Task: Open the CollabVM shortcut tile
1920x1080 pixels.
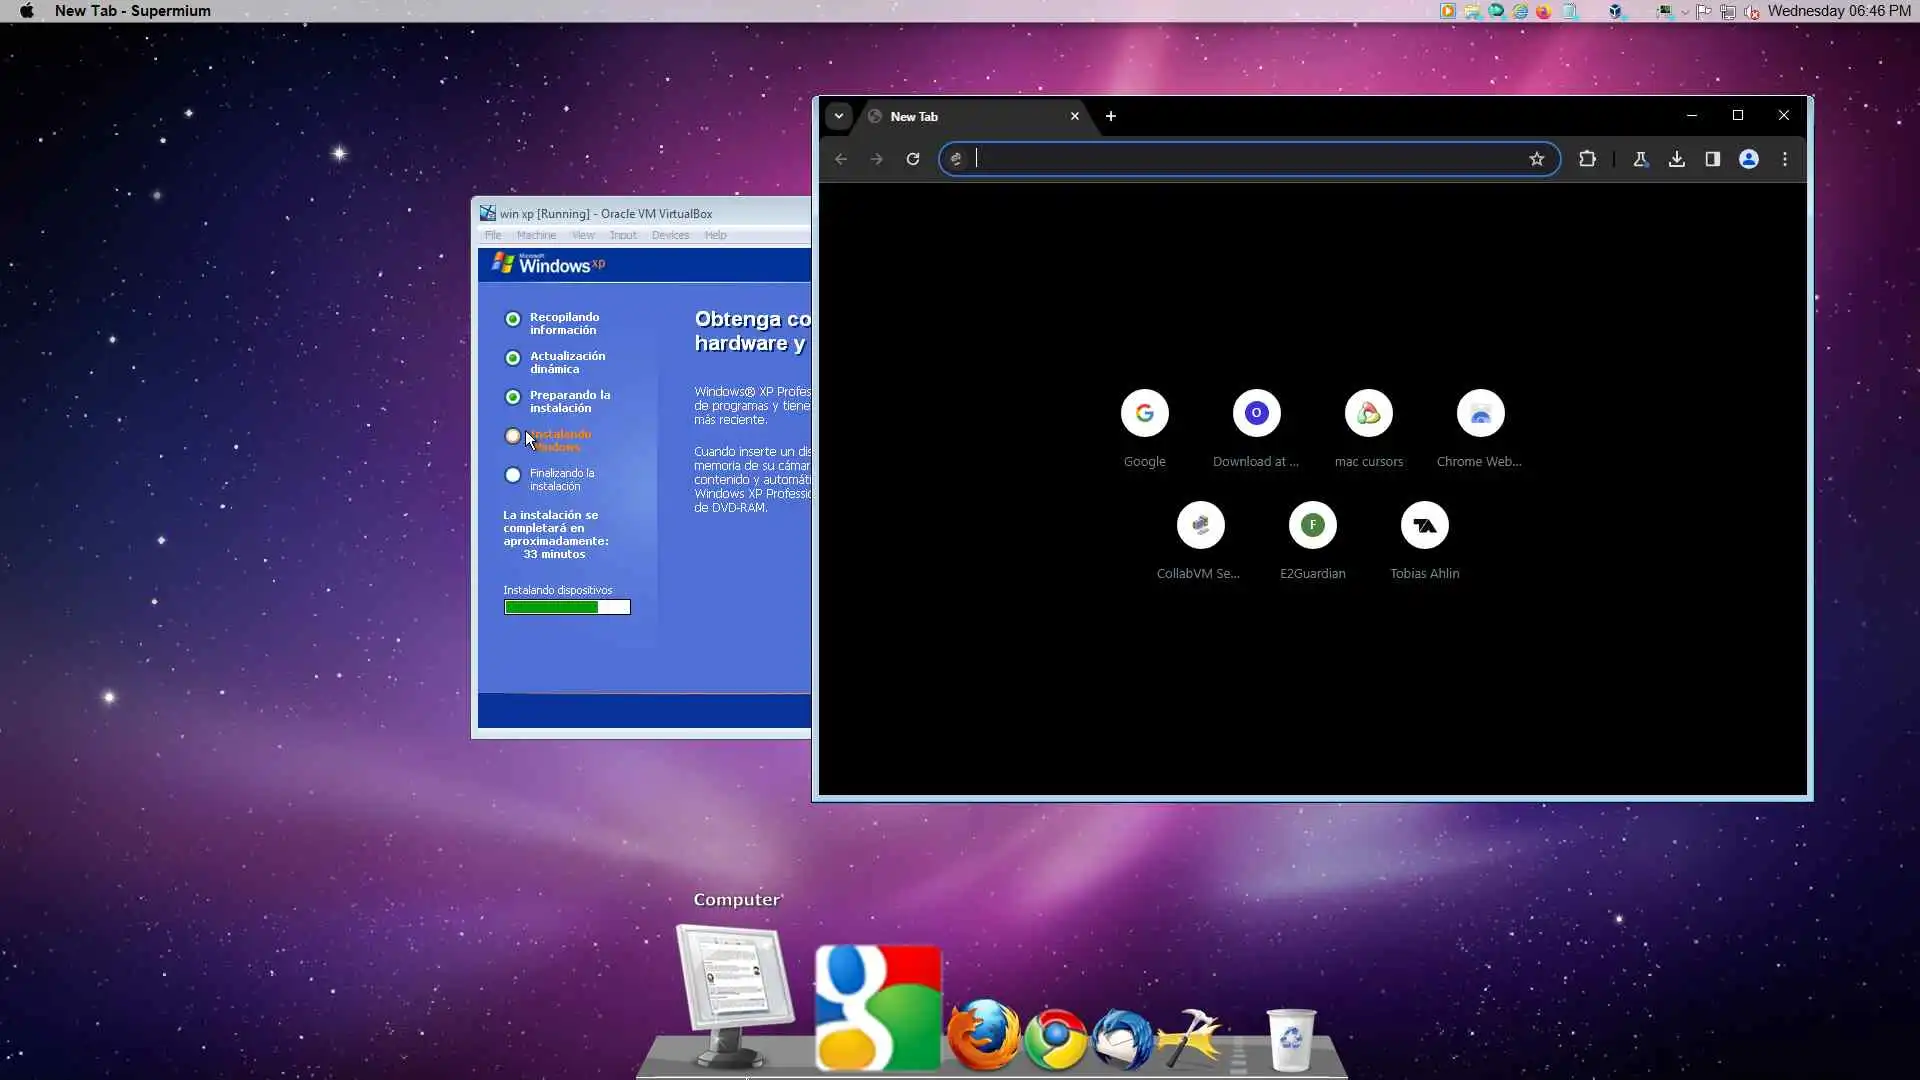Action: 1201,526
